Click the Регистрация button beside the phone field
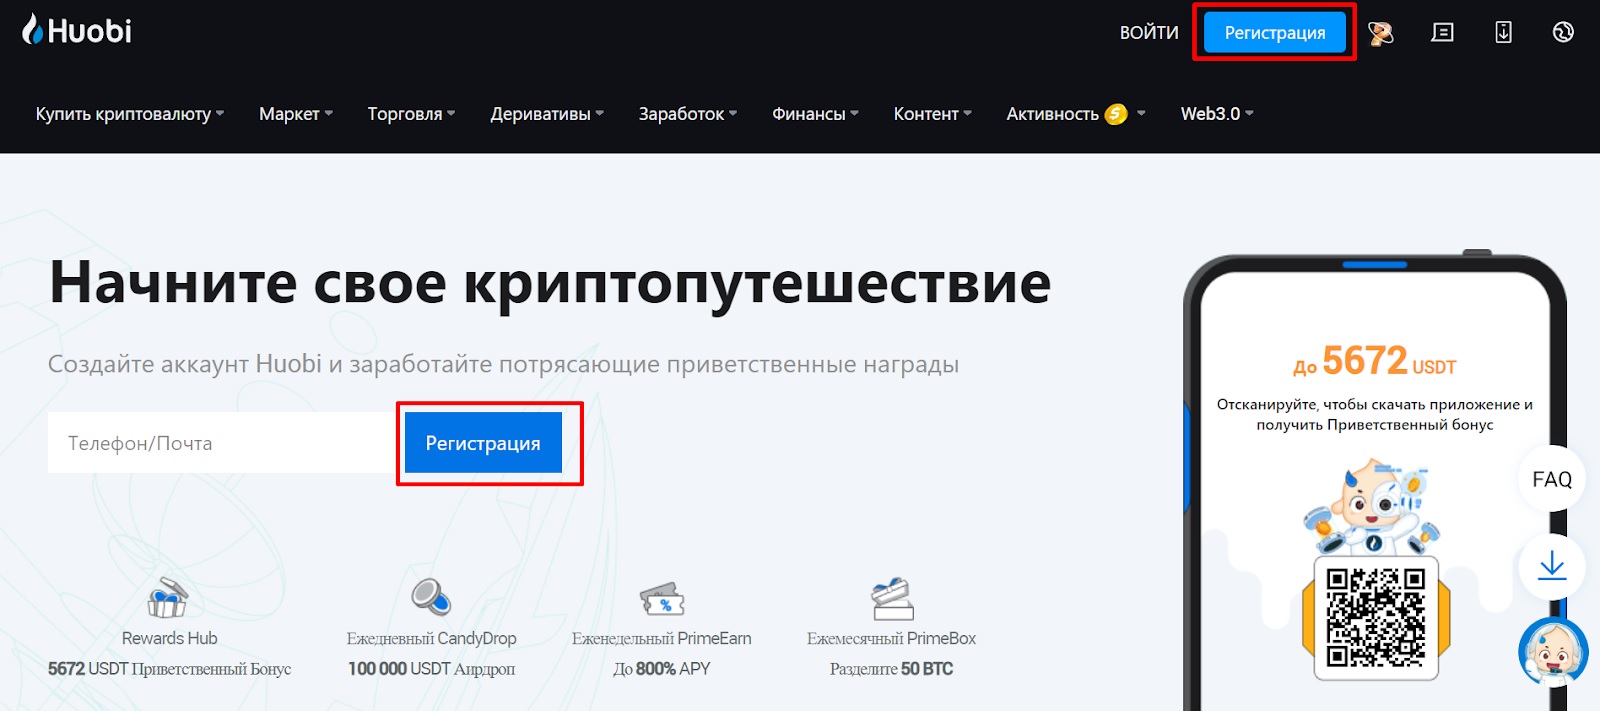The width and height of the screenshot is (1600, 711). click(x=483, y=443)
